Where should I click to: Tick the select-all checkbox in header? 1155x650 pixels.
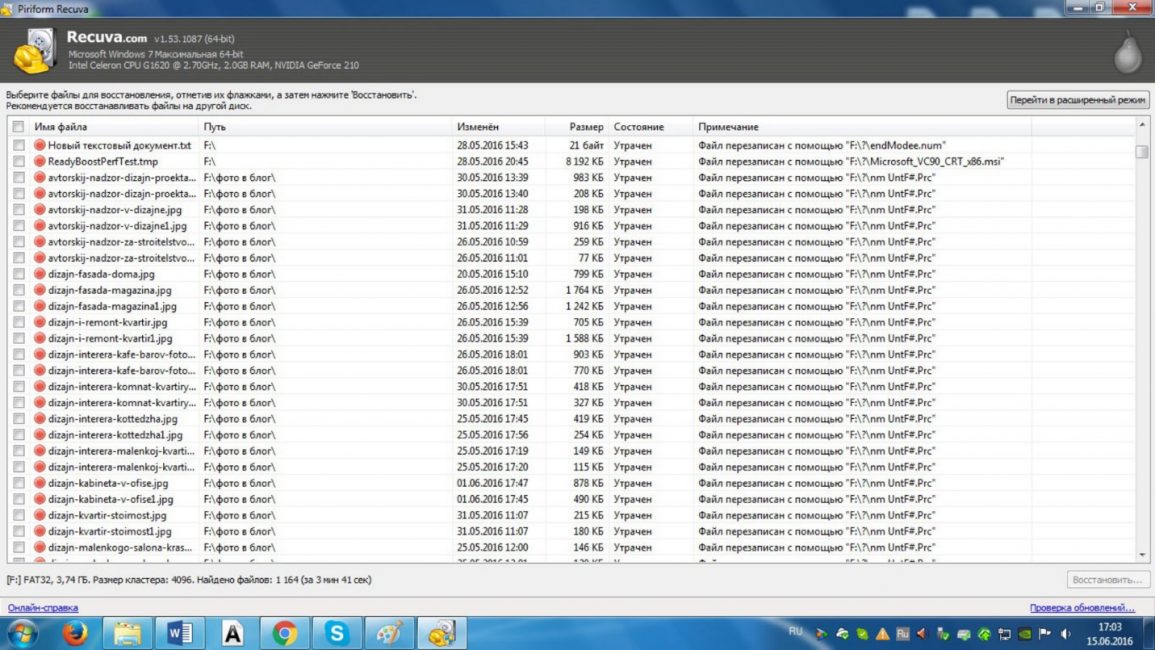coord(18,127)
